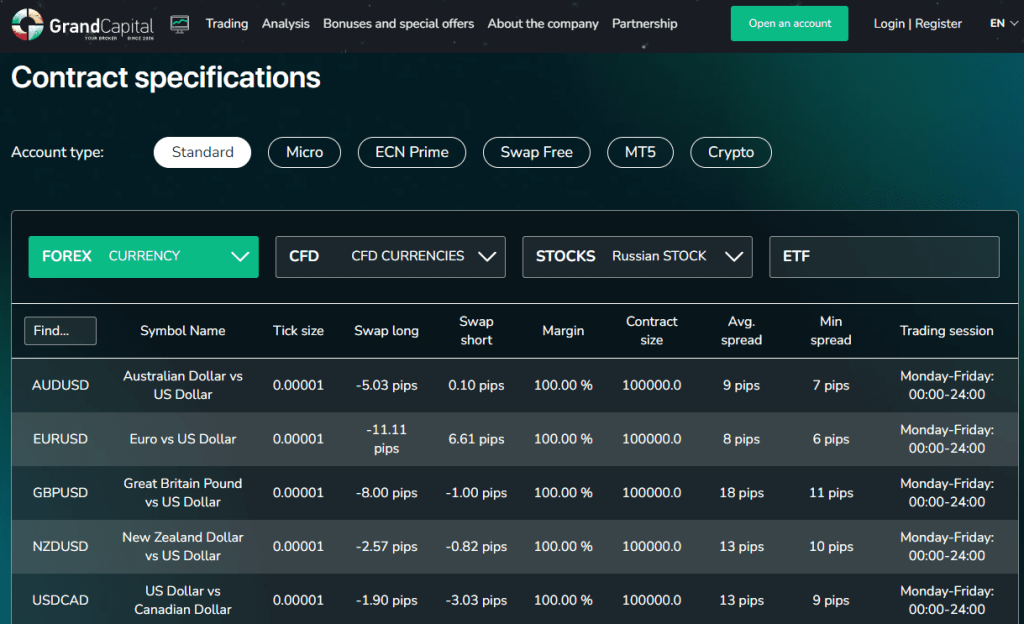Open Bonuses and special offers menu
The image size is (1024, 624).
[398, 23]
